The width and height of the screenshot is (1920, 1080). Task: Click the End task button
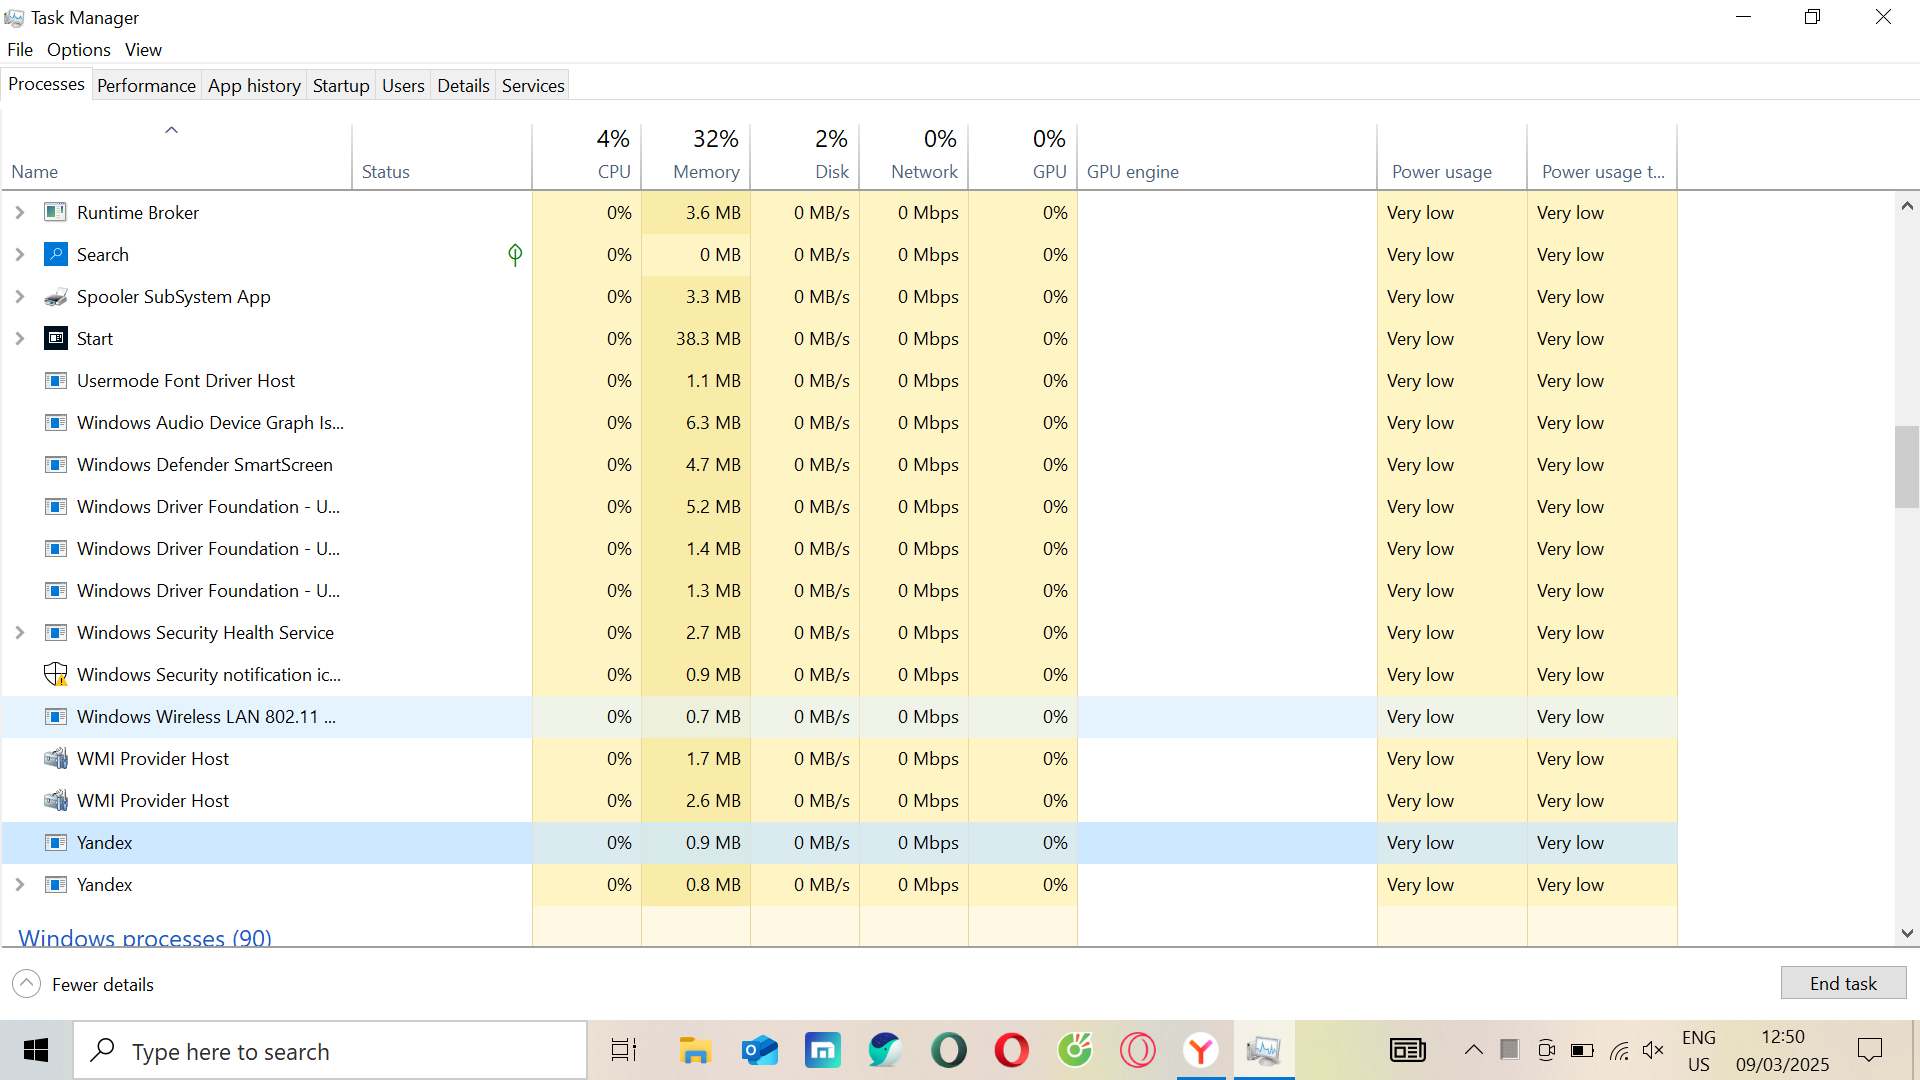1843,984
